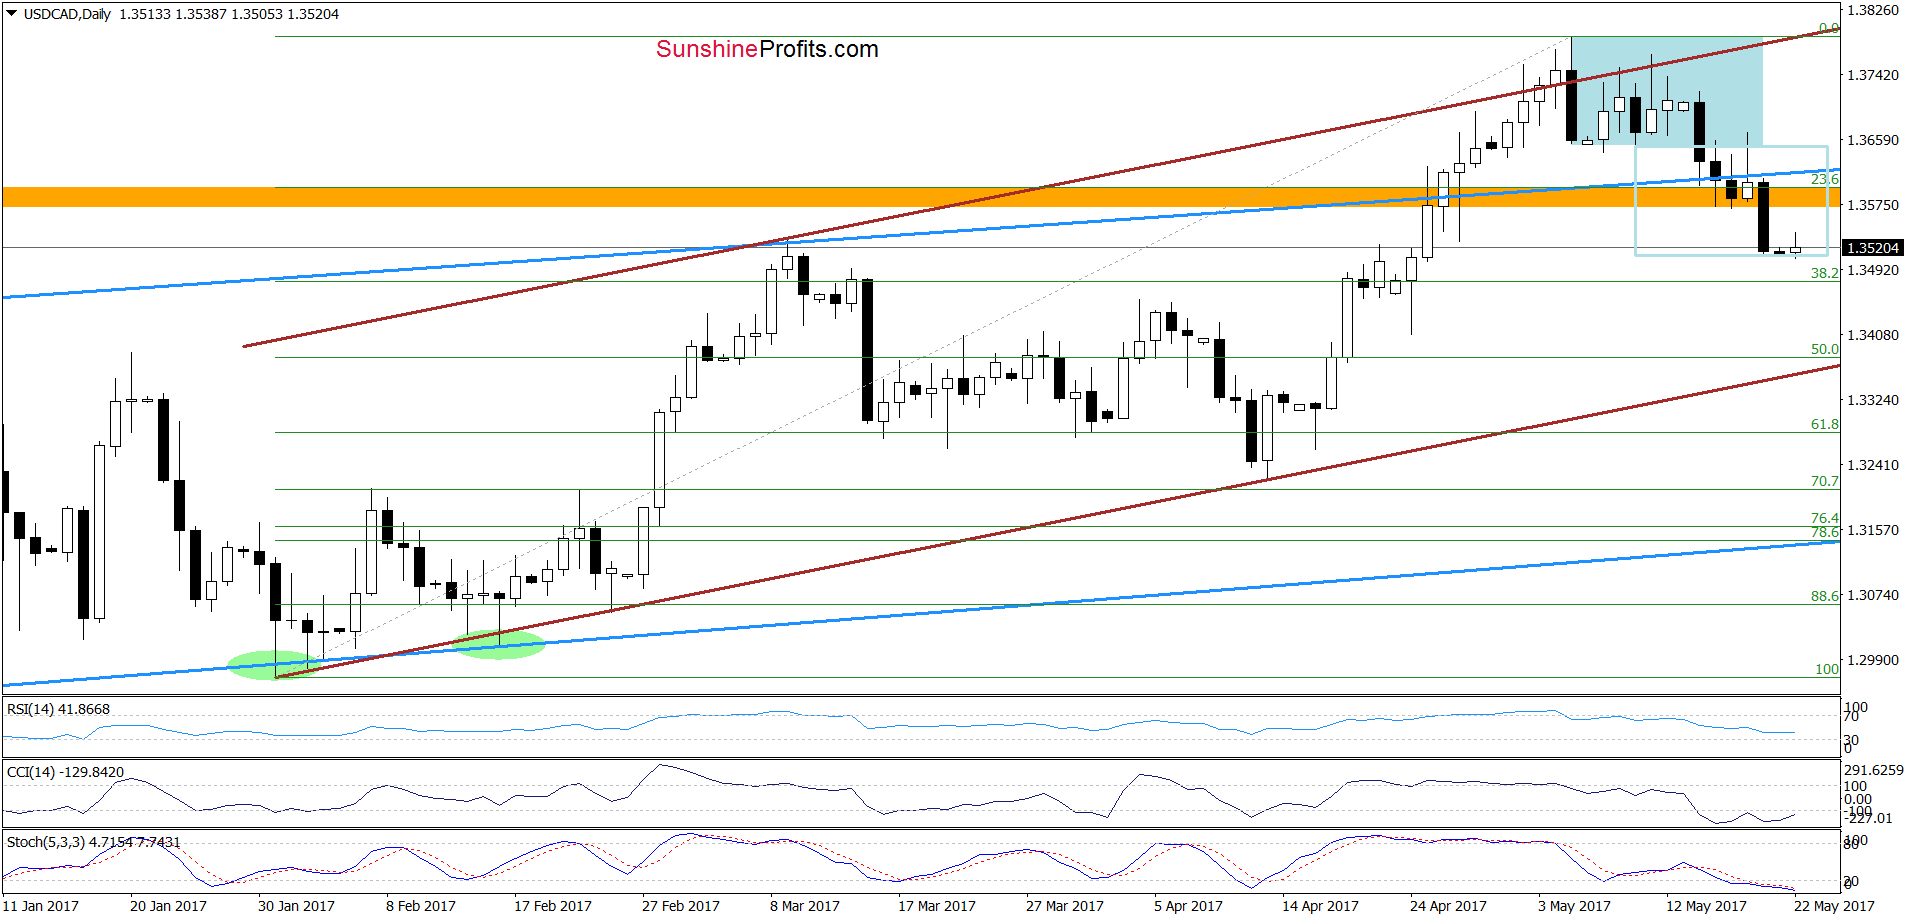The height and width of the screenshot is (920, 1908).
Task: Click the Stochastic 80 level label
Action: coord(1851,845)
